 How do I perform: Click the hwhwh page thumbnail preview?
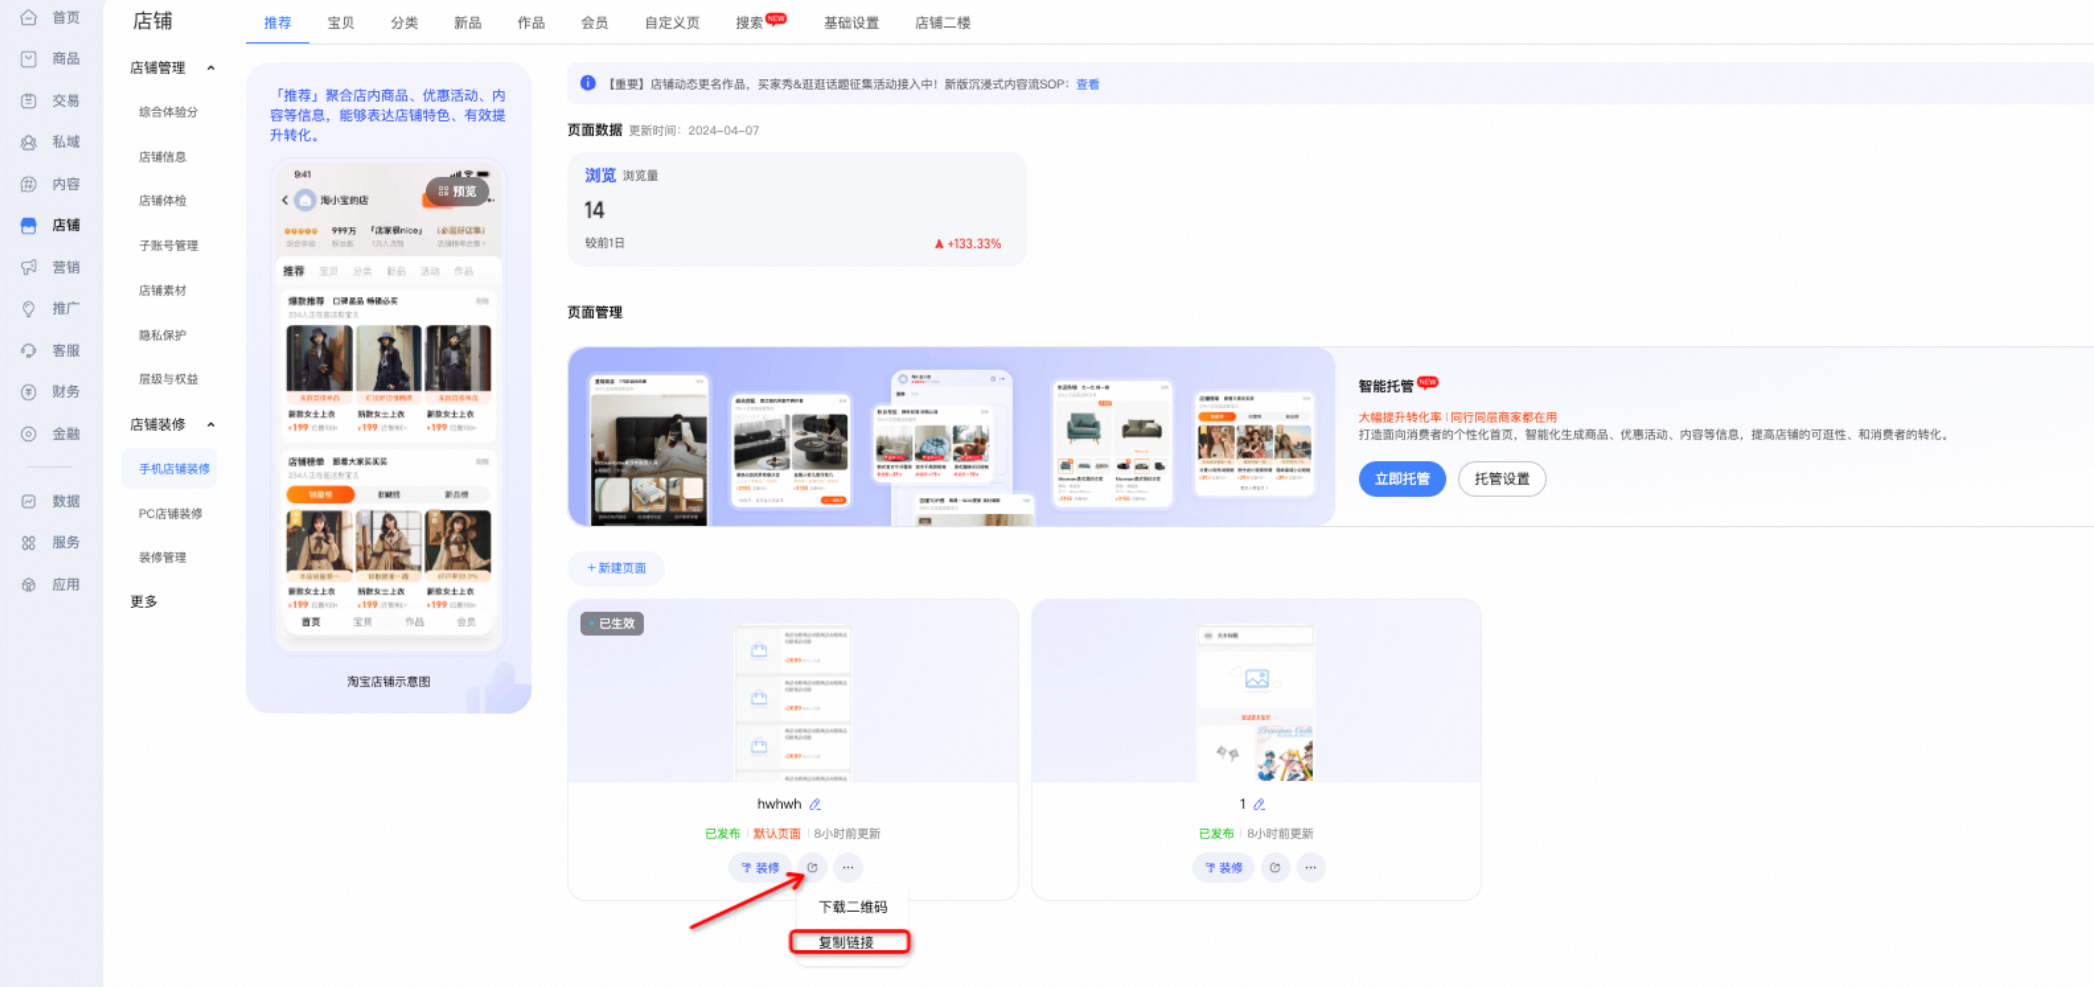tap(792, 702)
